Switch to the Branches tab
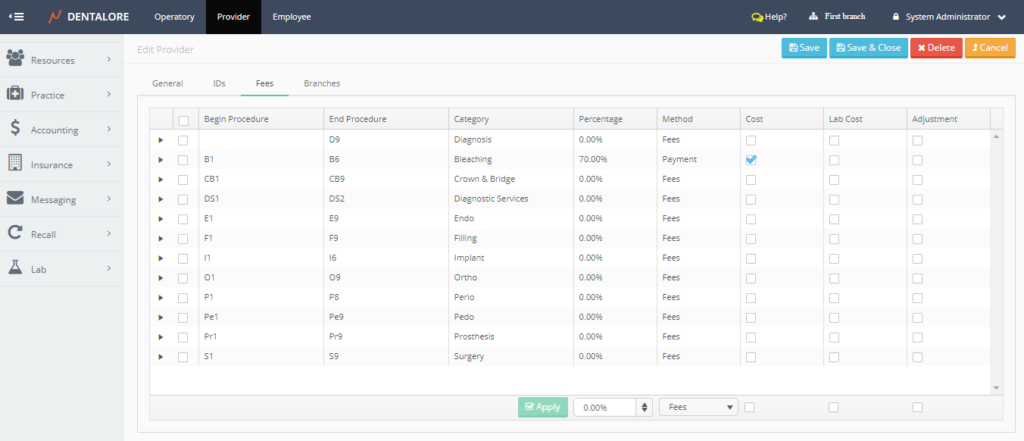The width and height of the screenshot is (1024, 441). tap(322, 84)
